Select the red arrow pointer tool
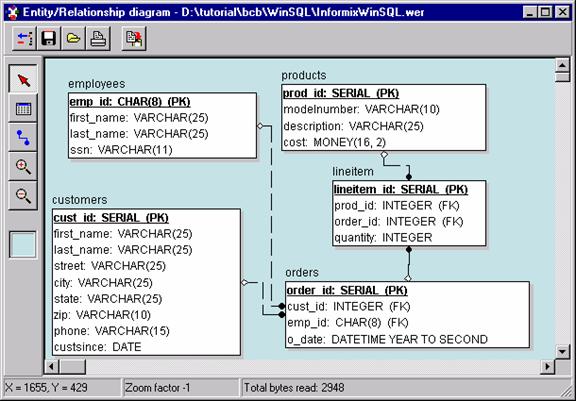576x401 pixels. click(x=23, y=79)
